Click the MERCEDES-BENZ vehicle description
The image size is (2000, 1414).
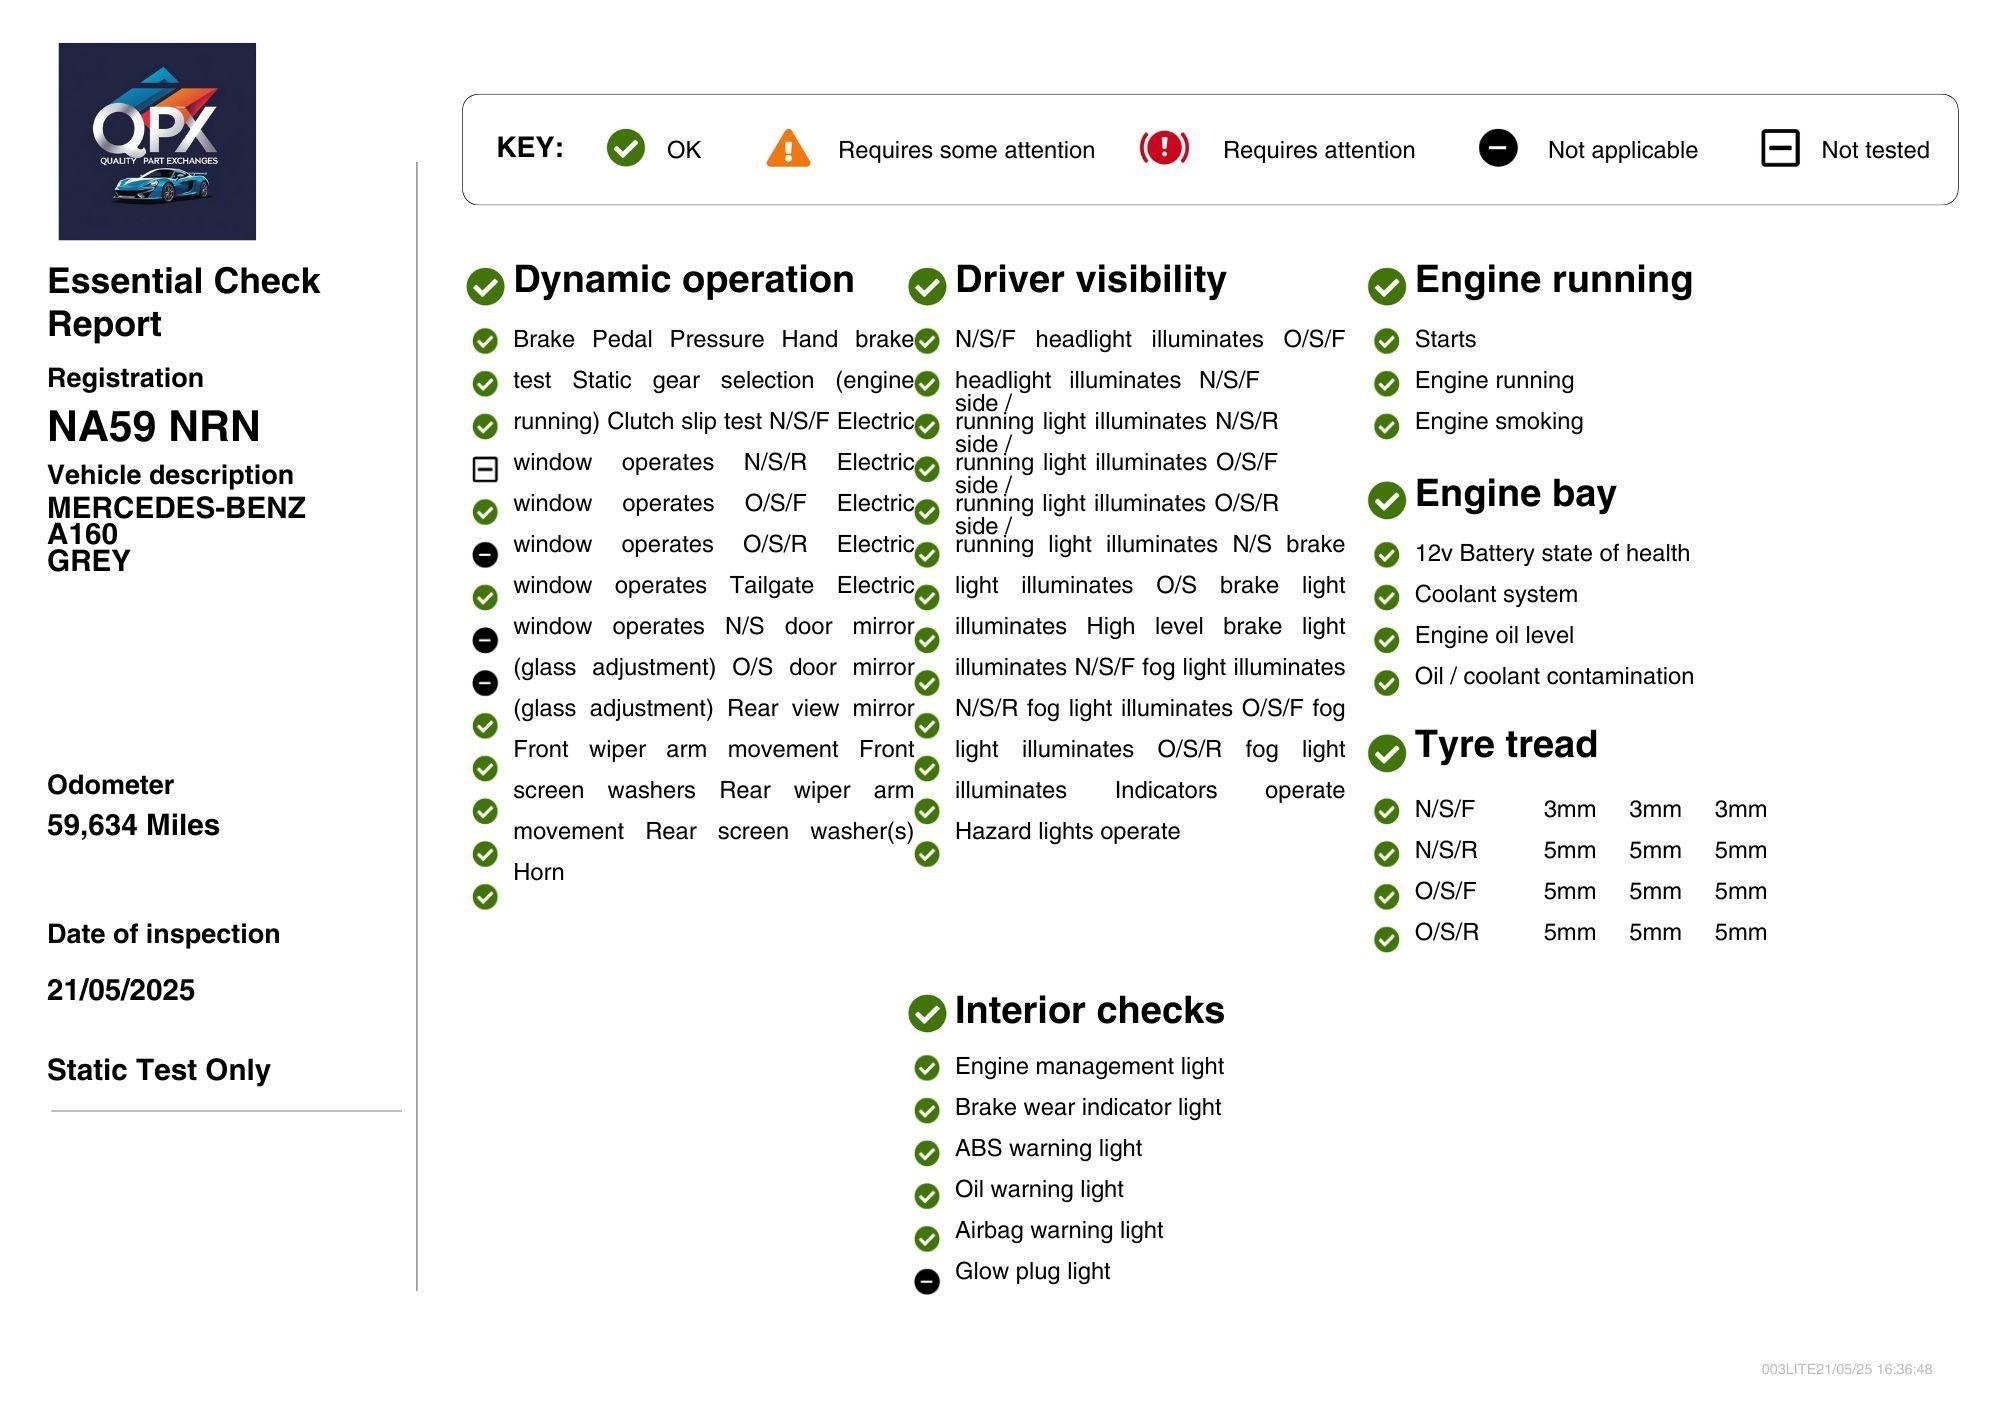coord(176,508)
